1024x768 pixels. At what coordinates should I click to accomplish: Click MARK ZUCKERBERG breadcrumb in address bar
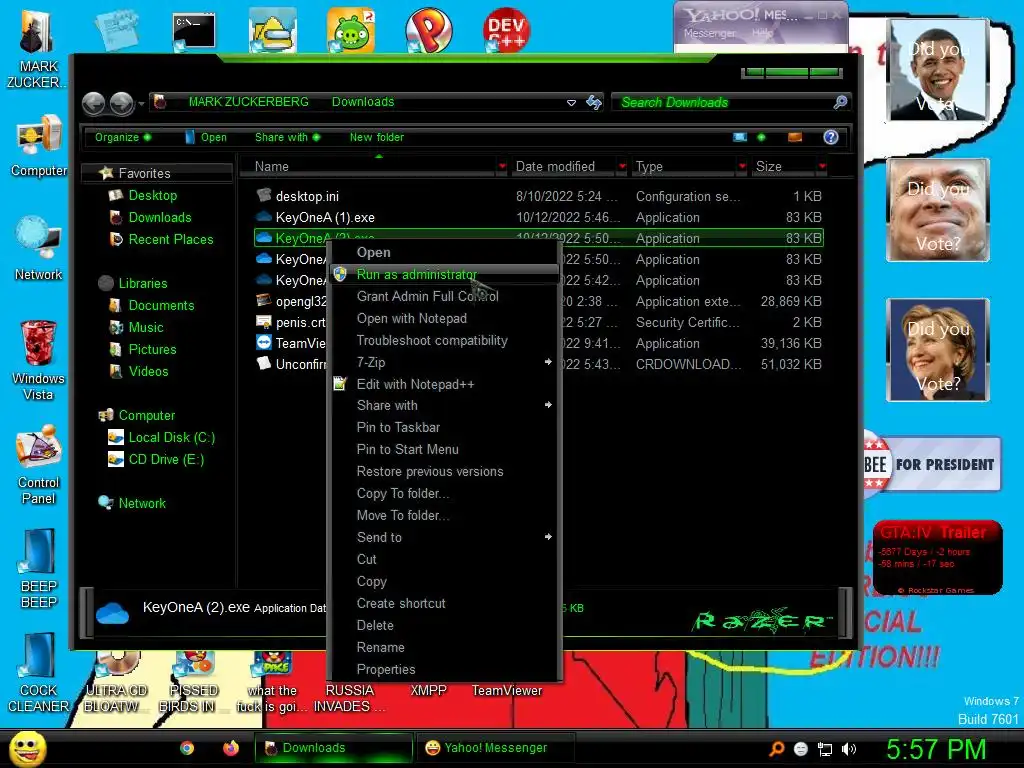click(249, 102)
